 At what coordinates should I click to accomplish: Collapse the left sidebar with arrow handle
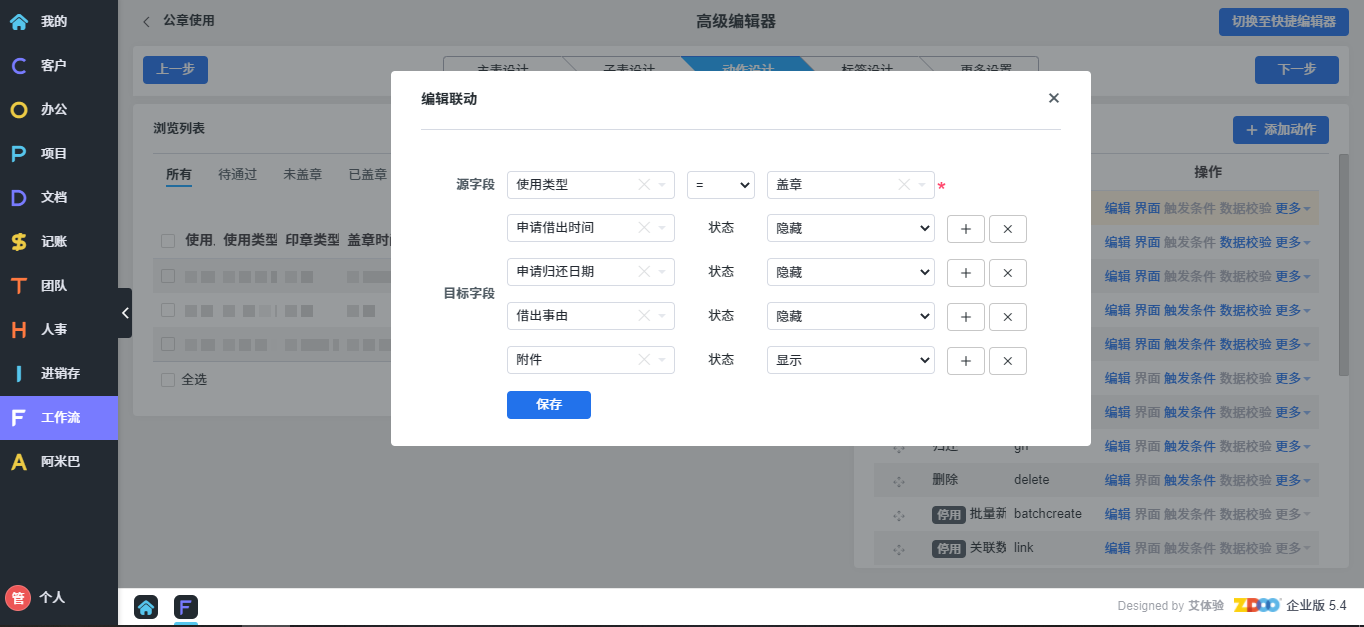coord(125,313)
